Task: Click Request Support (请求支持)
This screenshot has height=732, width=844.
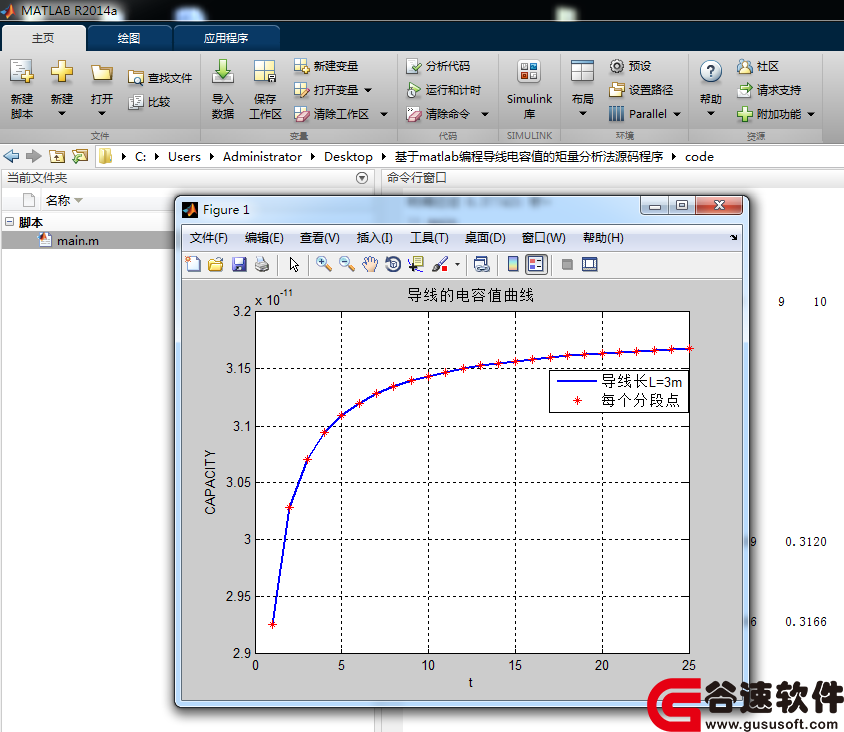Action: click(x=769, y=90)
